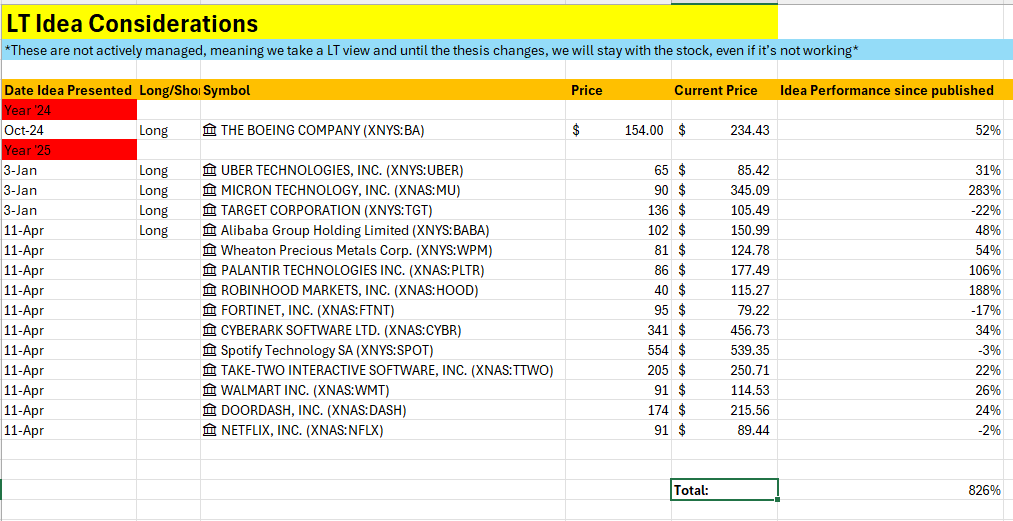
Task: Select Boeing's 154.00 price cell
Action: point(619,131)
